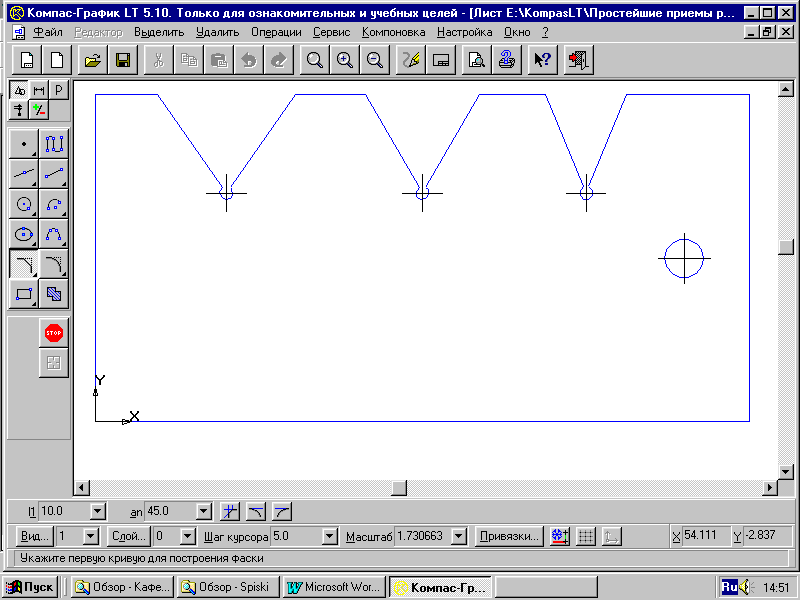Open the Настройка menu
The image size is (800, 600).
pyautogui.click(x=464, y=32)
